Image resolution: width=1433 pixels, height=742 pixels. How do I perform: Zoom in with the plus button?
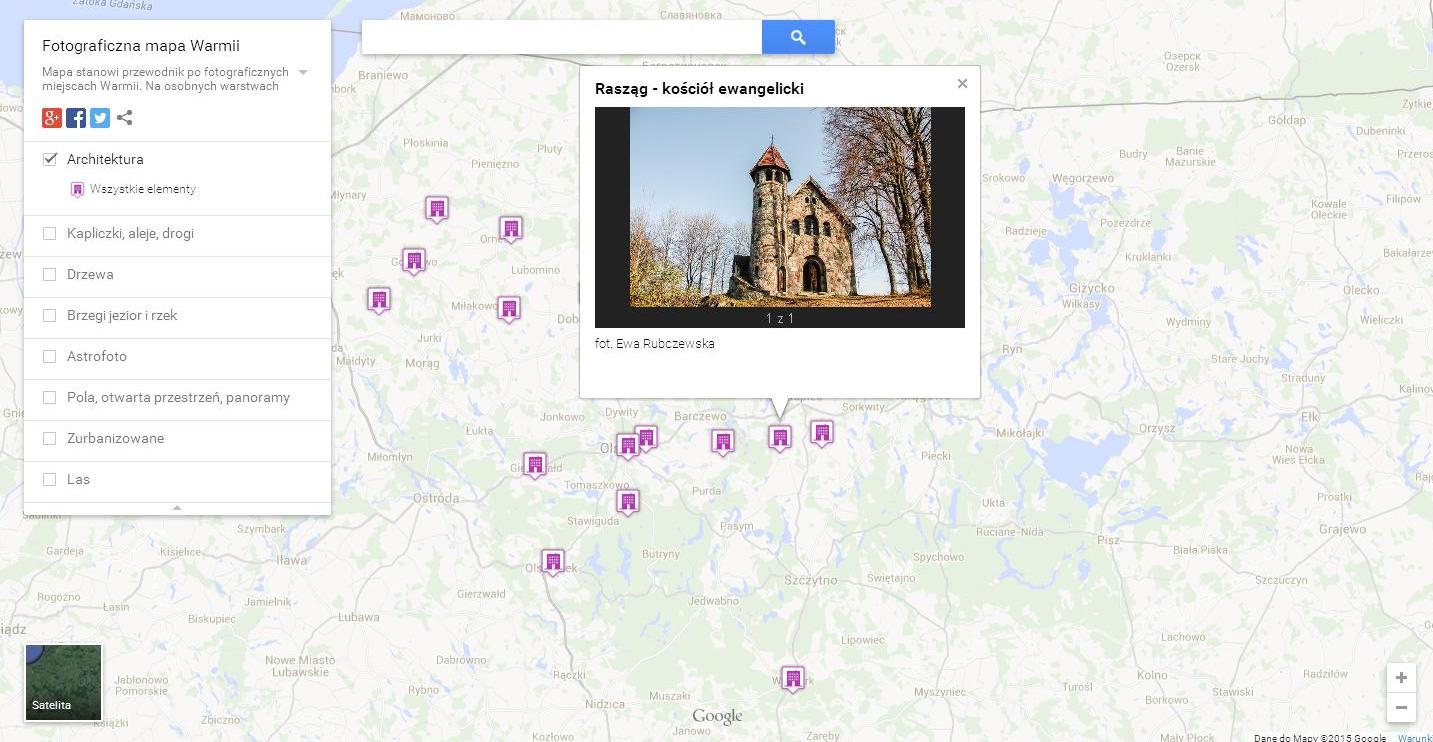click(1401, 678)
